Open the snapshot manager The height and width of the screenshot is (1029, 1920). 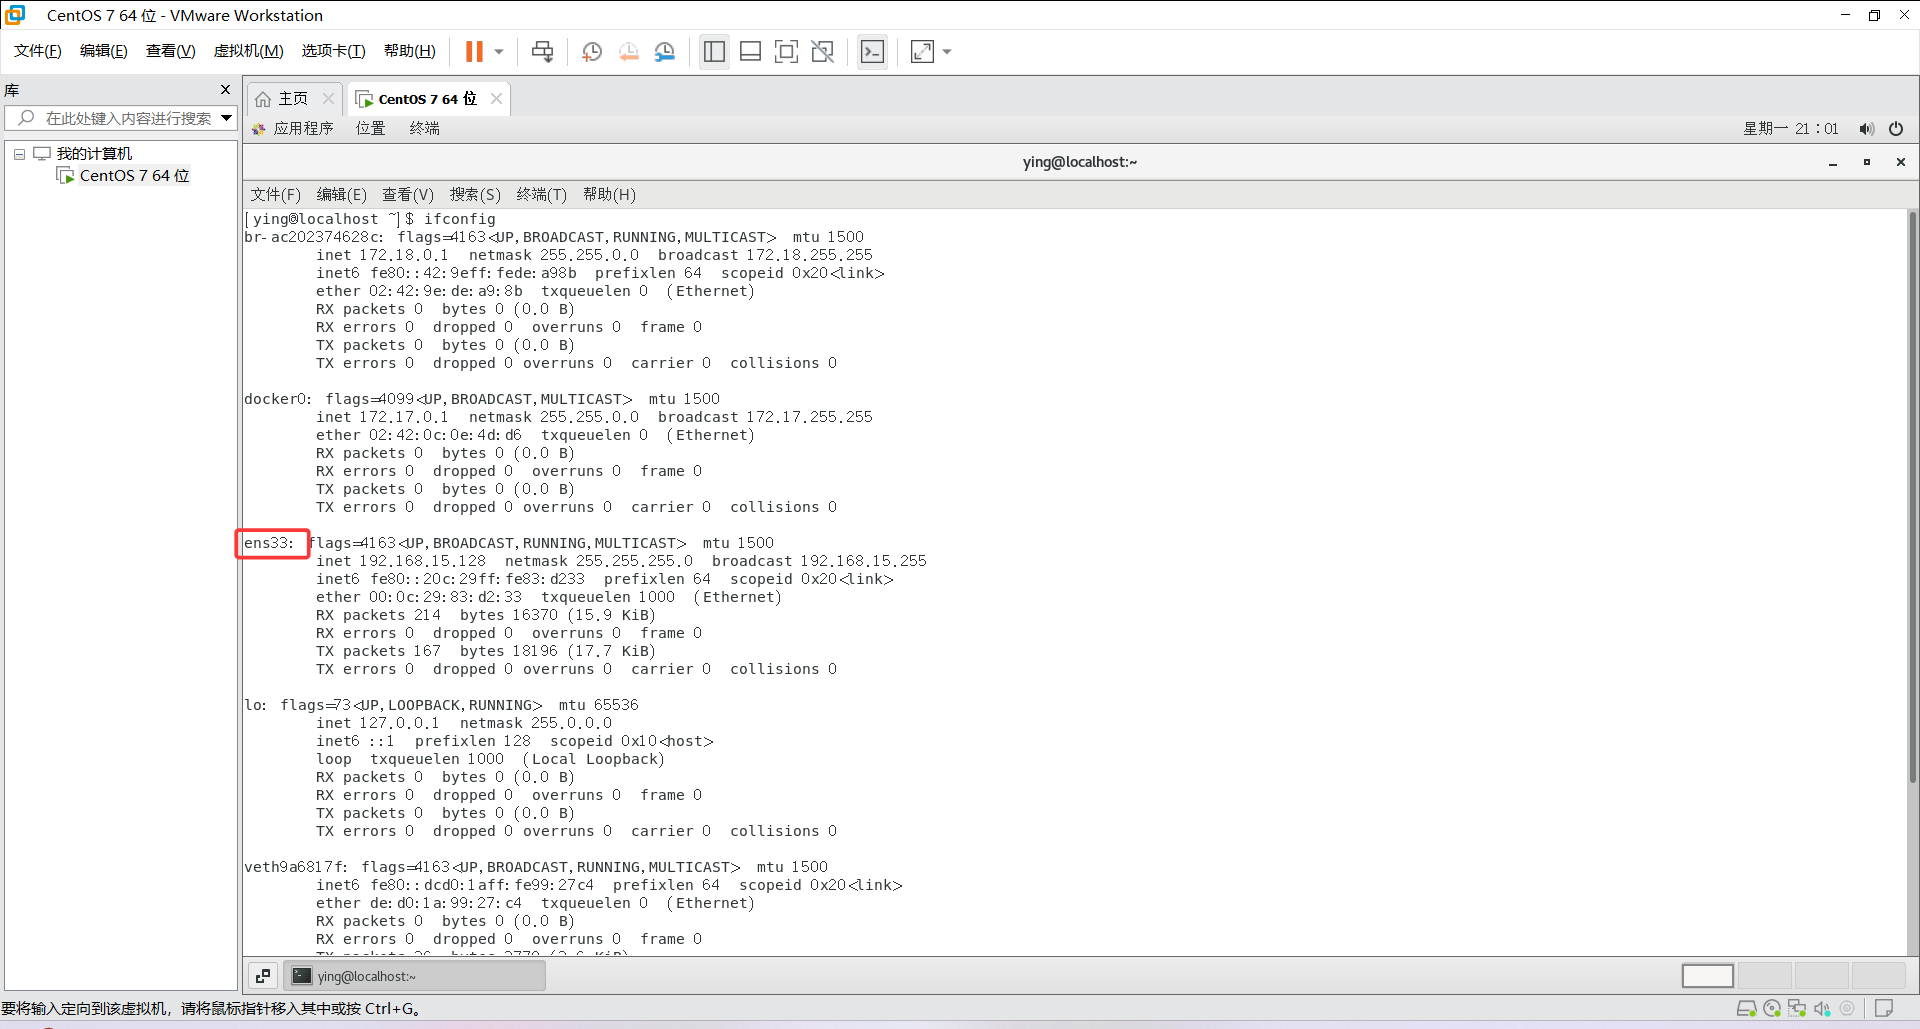[x=665, y=51]
